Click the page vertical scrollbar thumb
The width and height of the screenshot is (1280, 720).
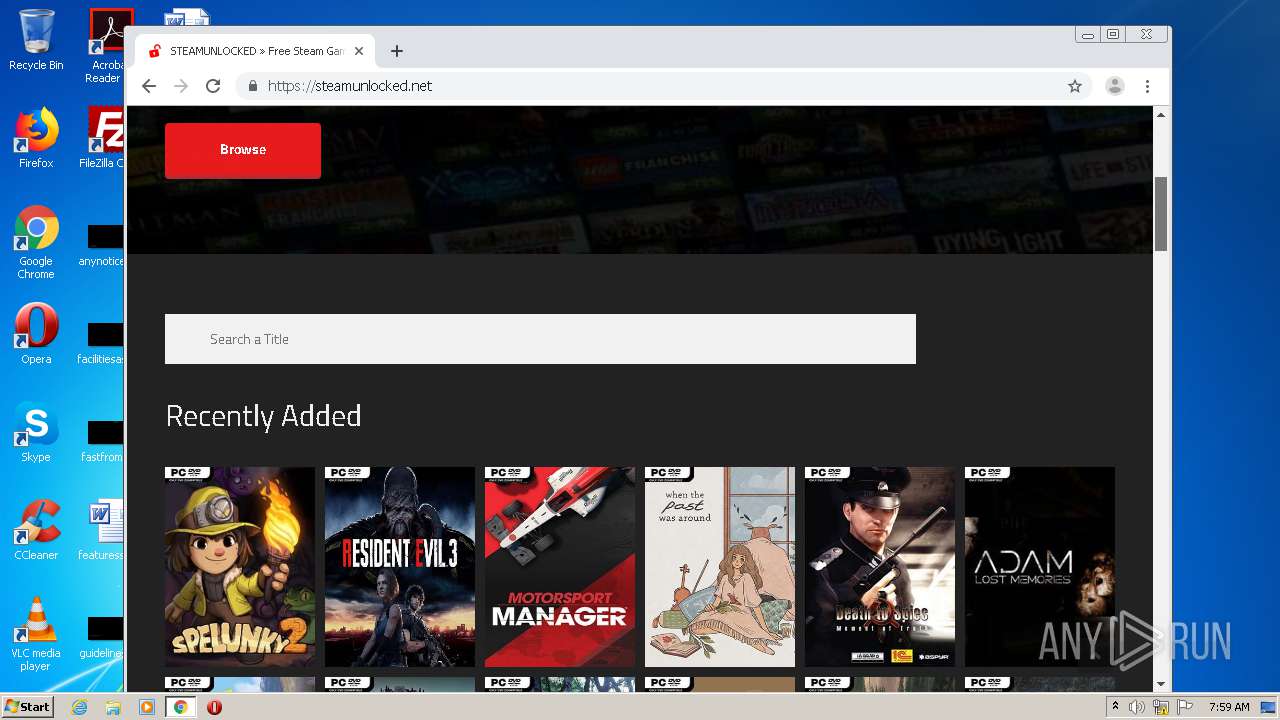pyautogui.click(x=1161, y=213)
